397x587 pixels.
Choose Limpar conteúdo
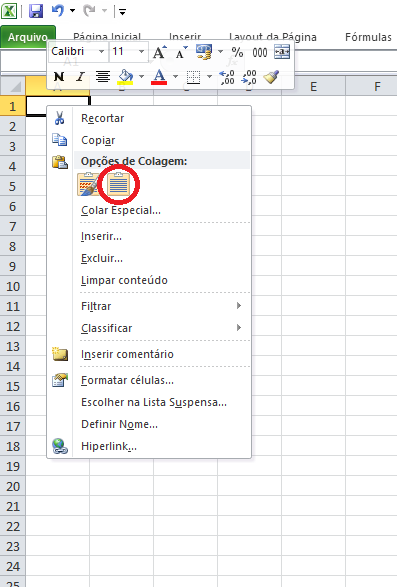[x=149, y=280]
